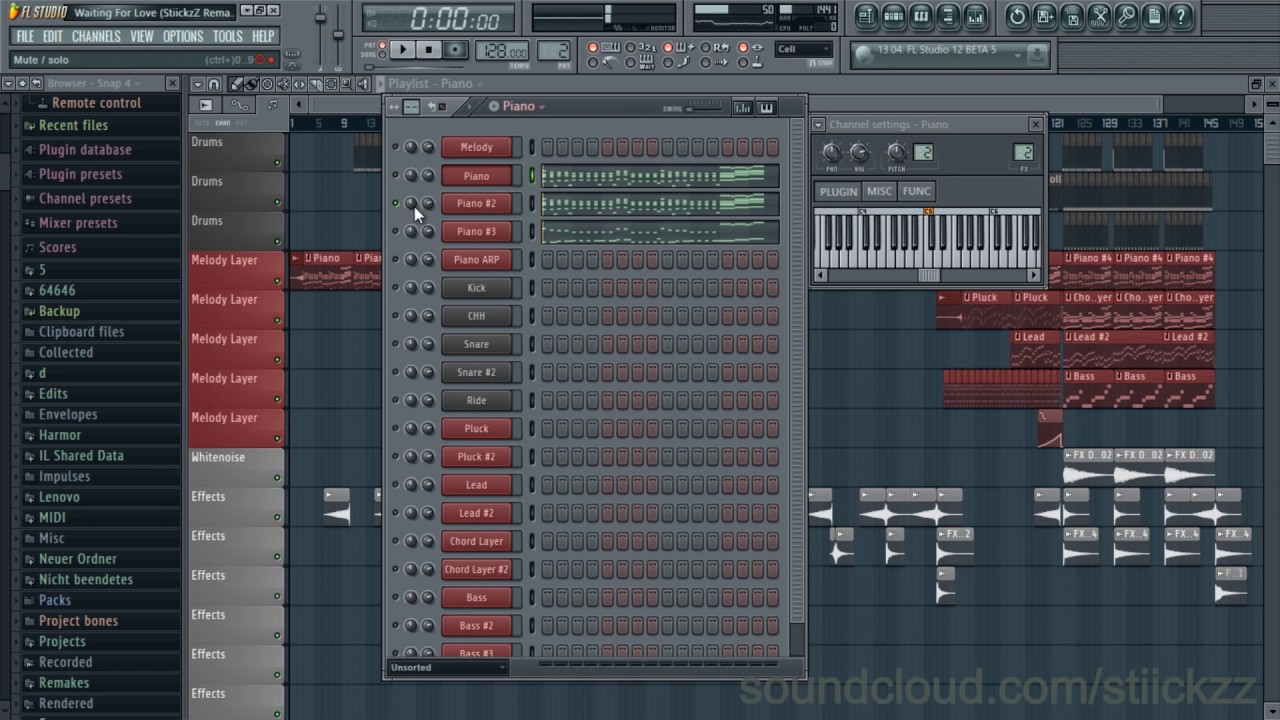
Task: Click the stop button in transport
Action: coord(429,50)
